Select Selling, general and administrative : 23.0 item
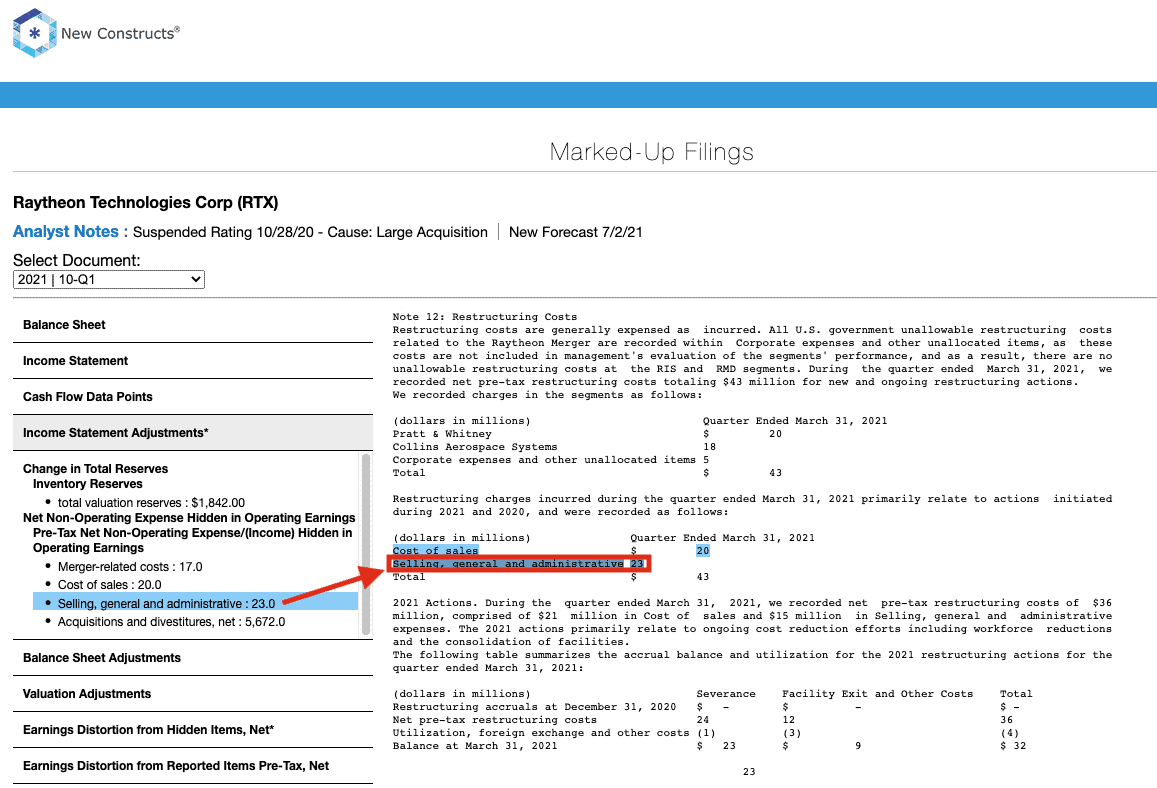Viewport: 1157px width, 788px height. pos(196,603)
